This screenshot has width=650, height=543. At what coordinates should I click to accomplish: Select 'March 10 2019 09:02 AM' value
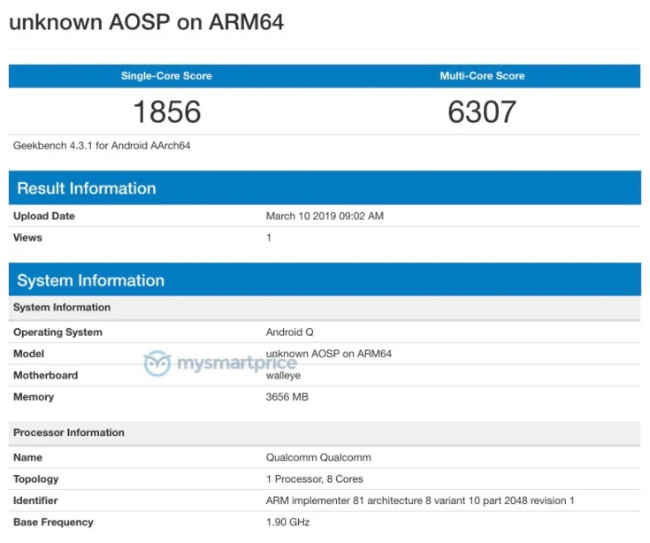coord(325,216)
